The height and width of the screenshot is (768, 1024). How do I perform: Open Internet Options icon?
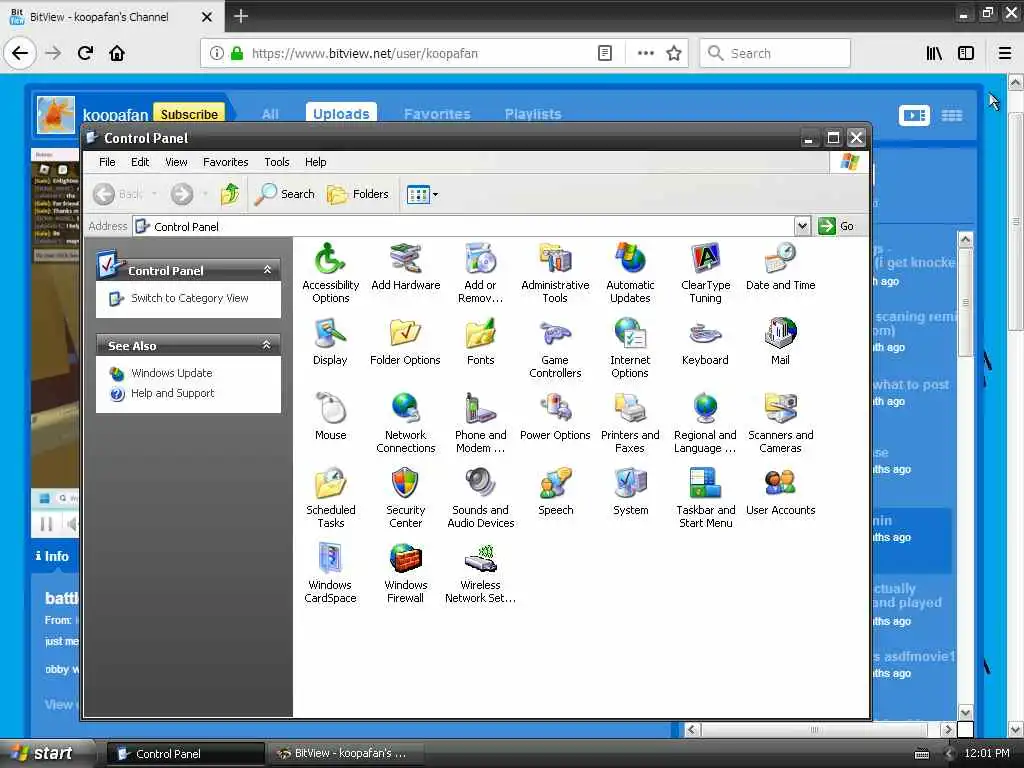pos(630,348)
